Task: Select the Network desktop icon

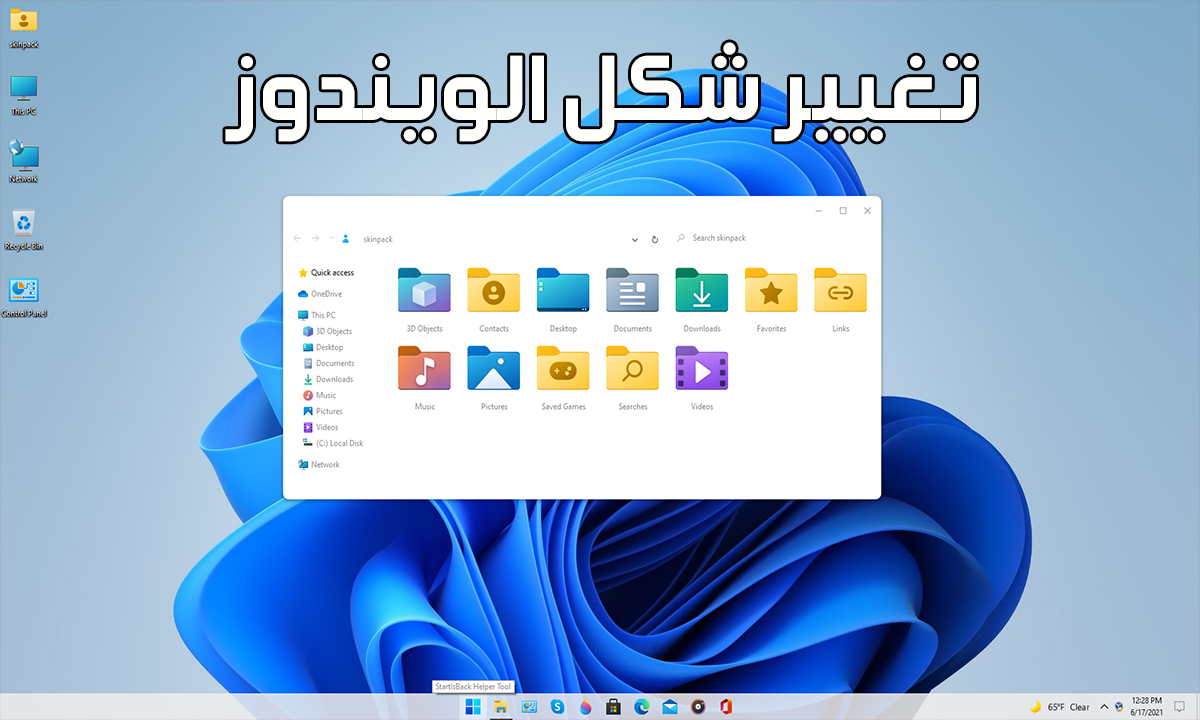Action: click(x=24, y=161)
